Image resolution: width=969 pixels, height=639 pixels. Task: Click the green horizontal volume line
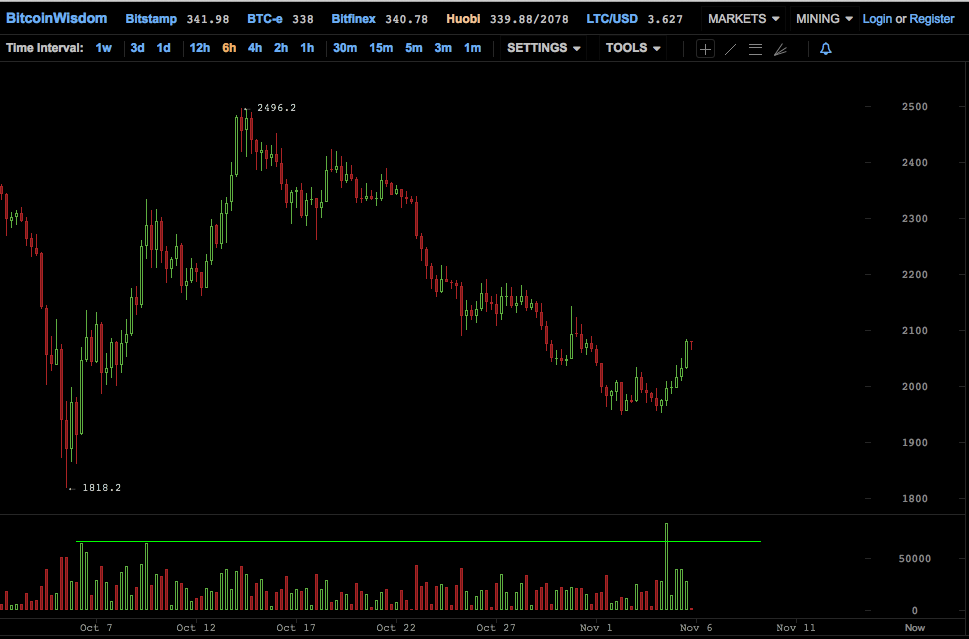418,541
